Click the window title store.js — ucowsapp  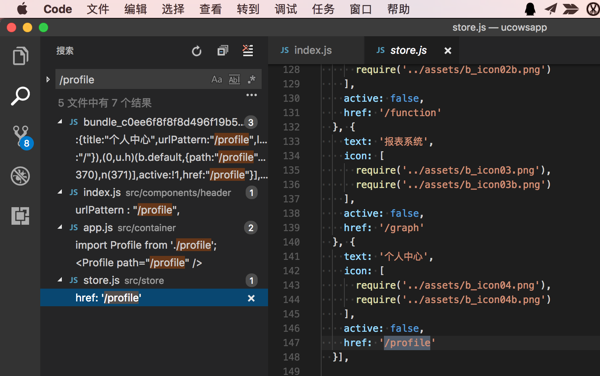click(x=499, y=28)
